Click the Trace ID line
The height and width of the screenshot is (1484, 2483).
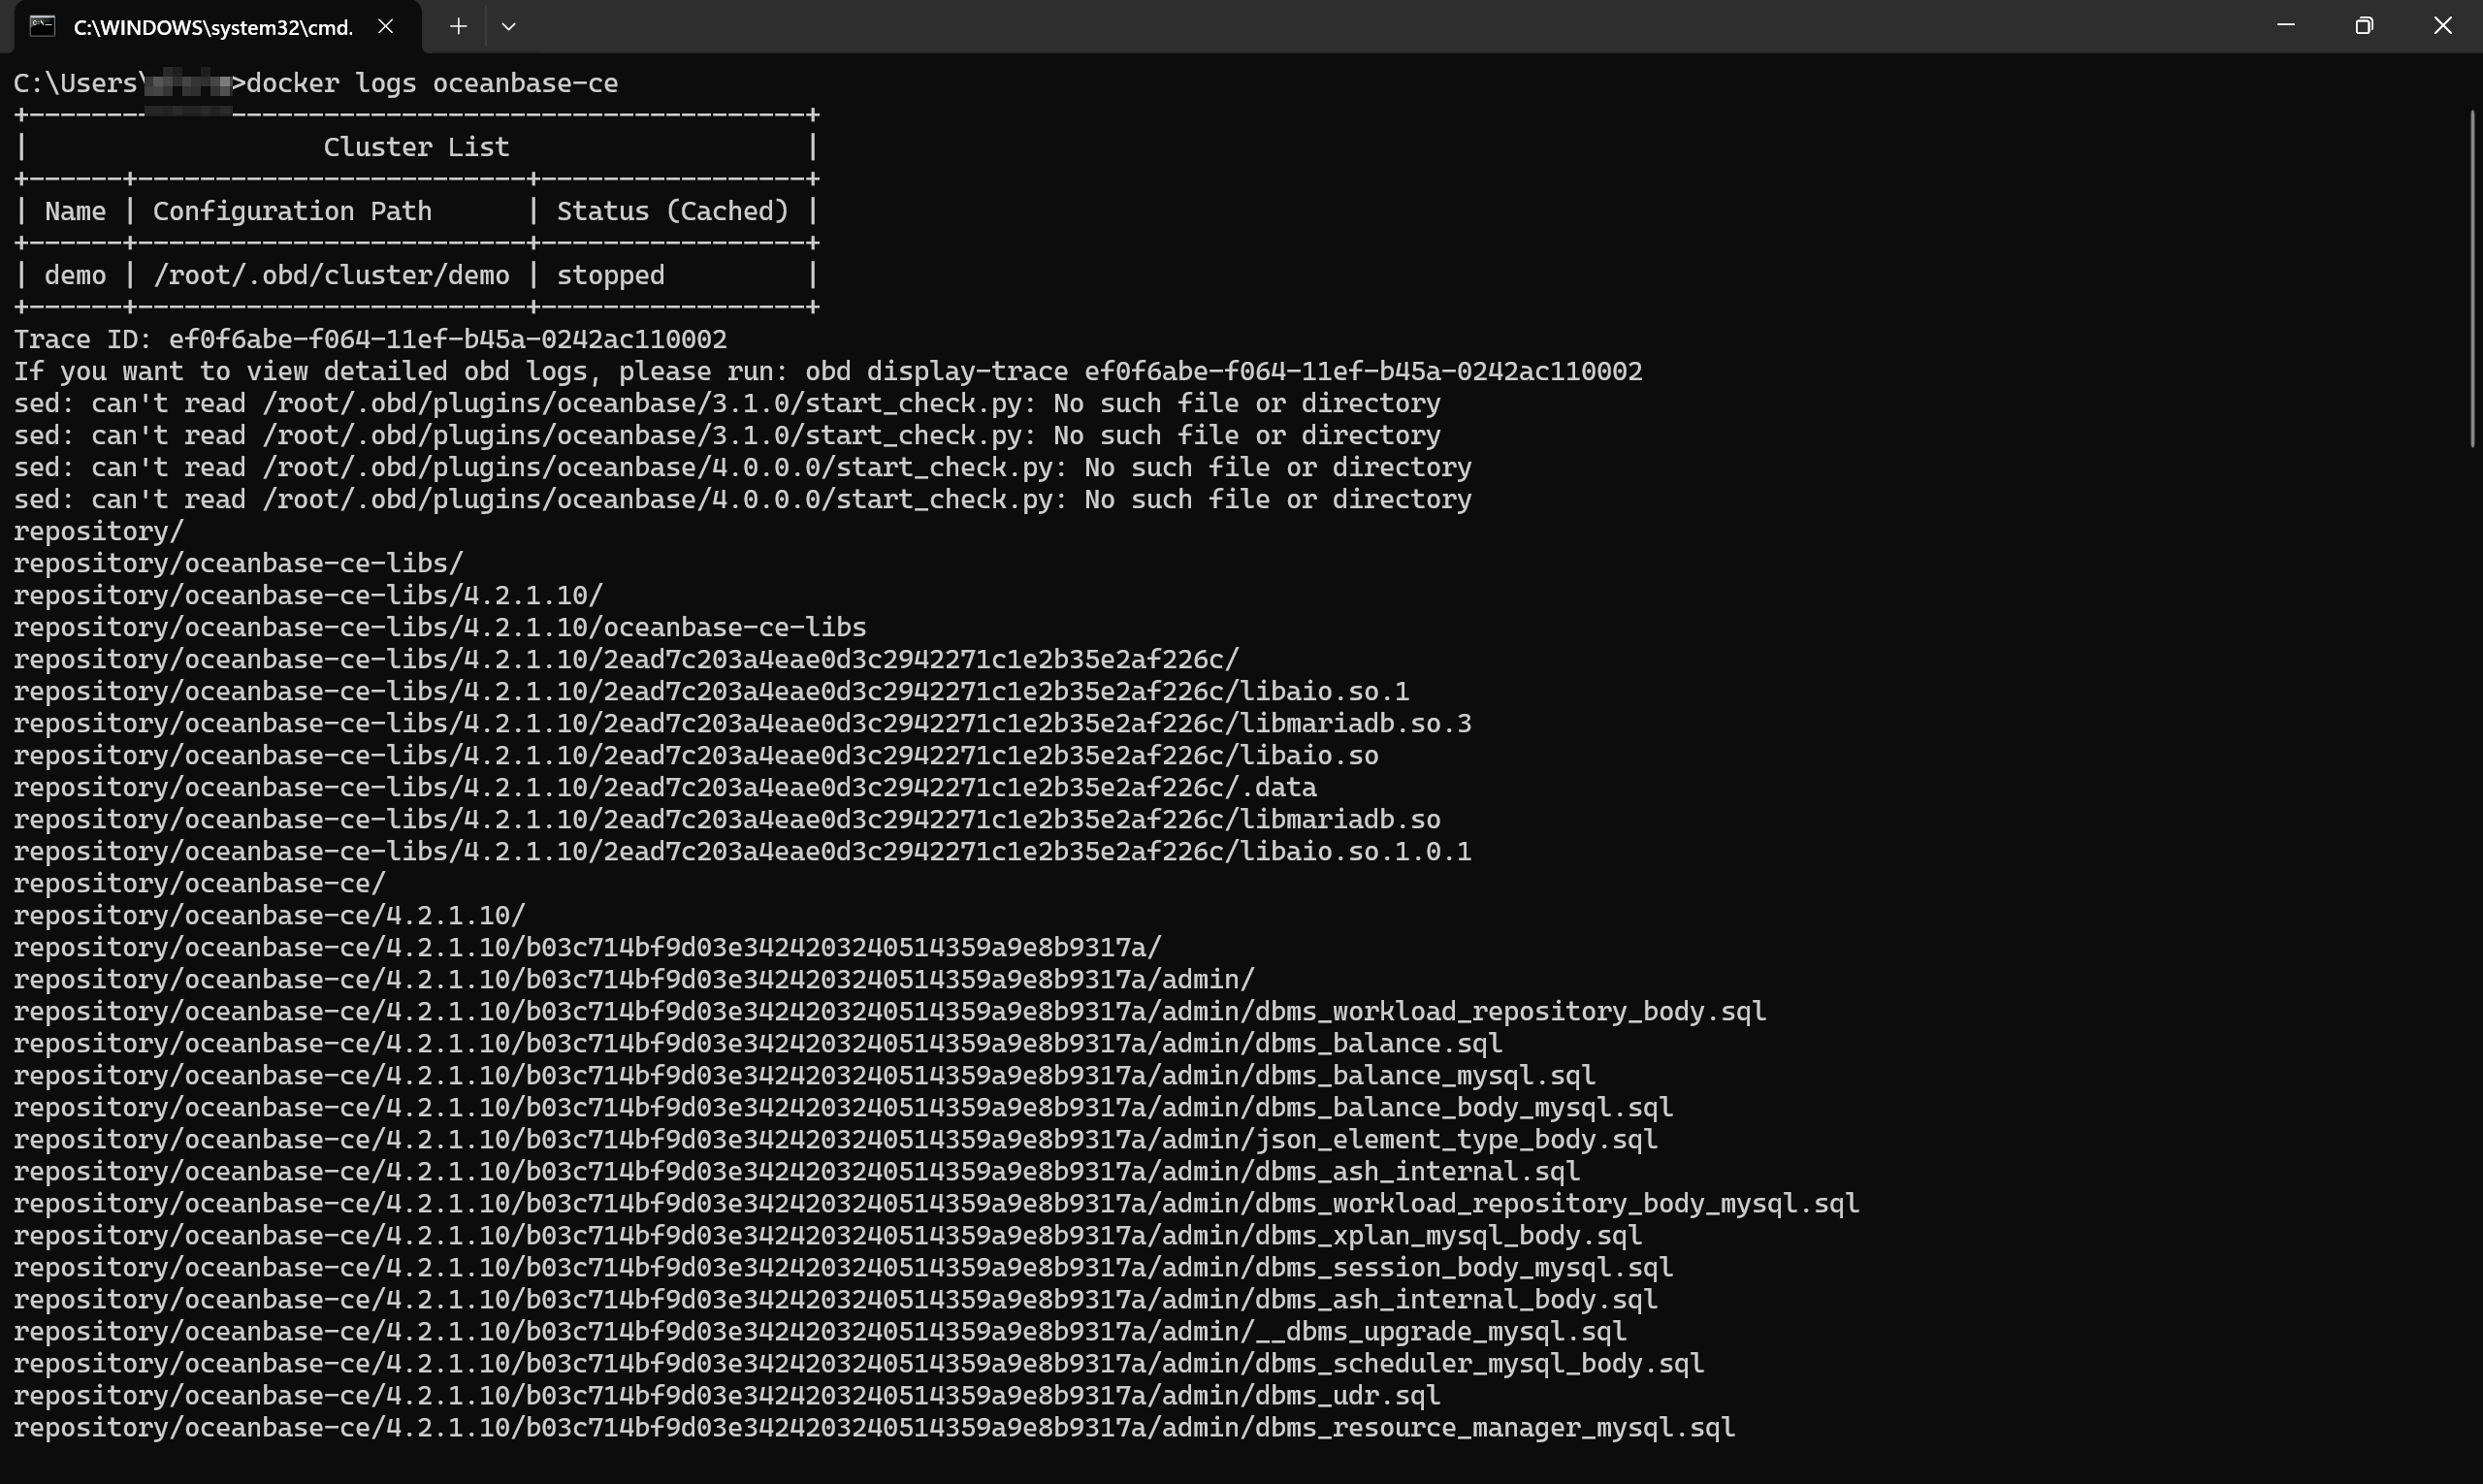click(370, 339)
